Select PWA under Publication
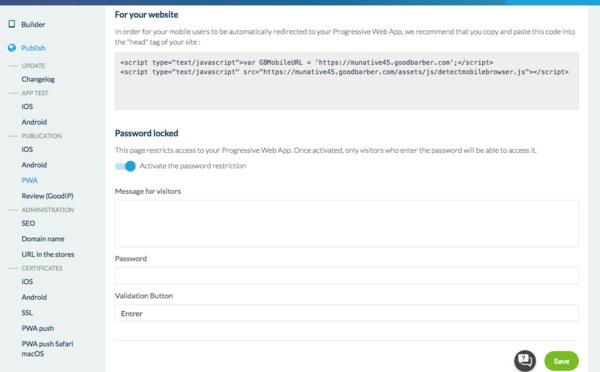 point(29,180)
